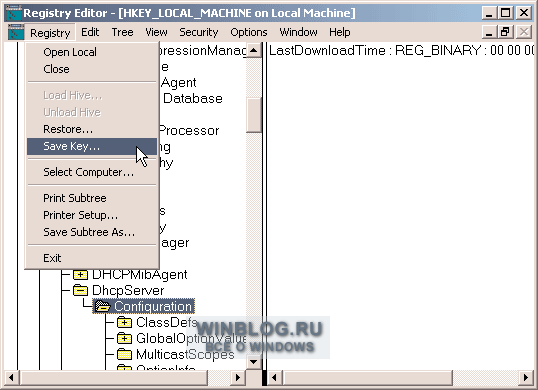Click the DHCPMibAgent folder icon

80,274
